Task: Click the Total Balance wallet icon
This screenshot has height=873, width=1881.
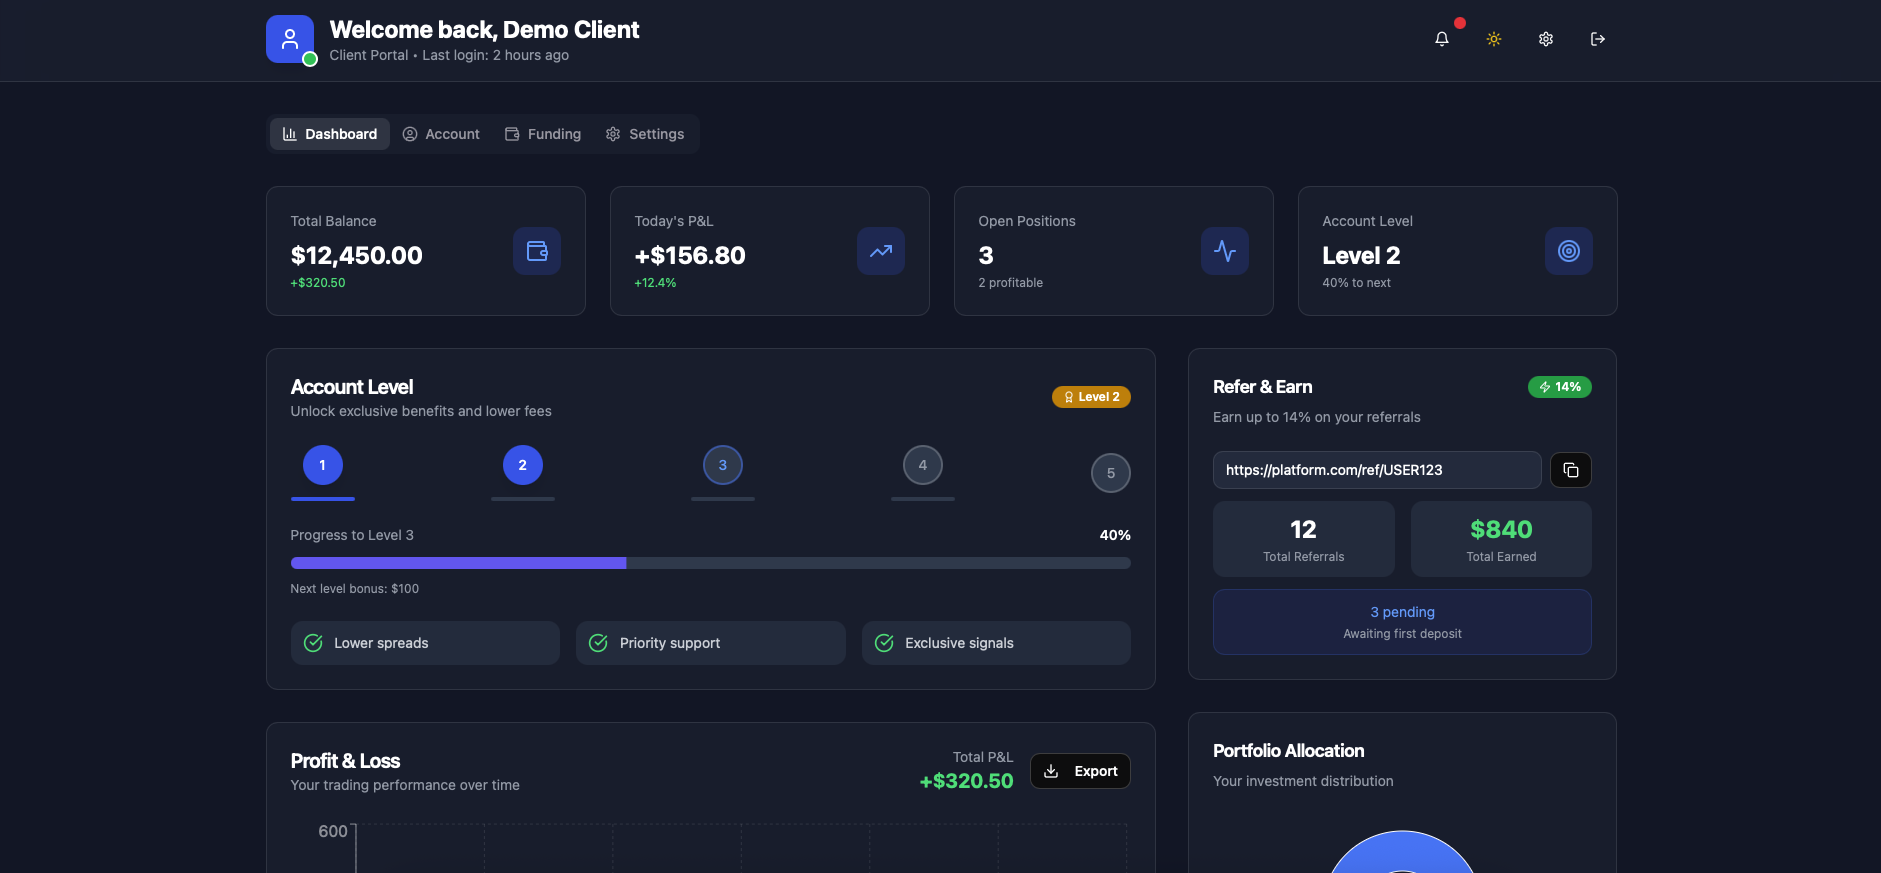Action: tap(537, 251)
